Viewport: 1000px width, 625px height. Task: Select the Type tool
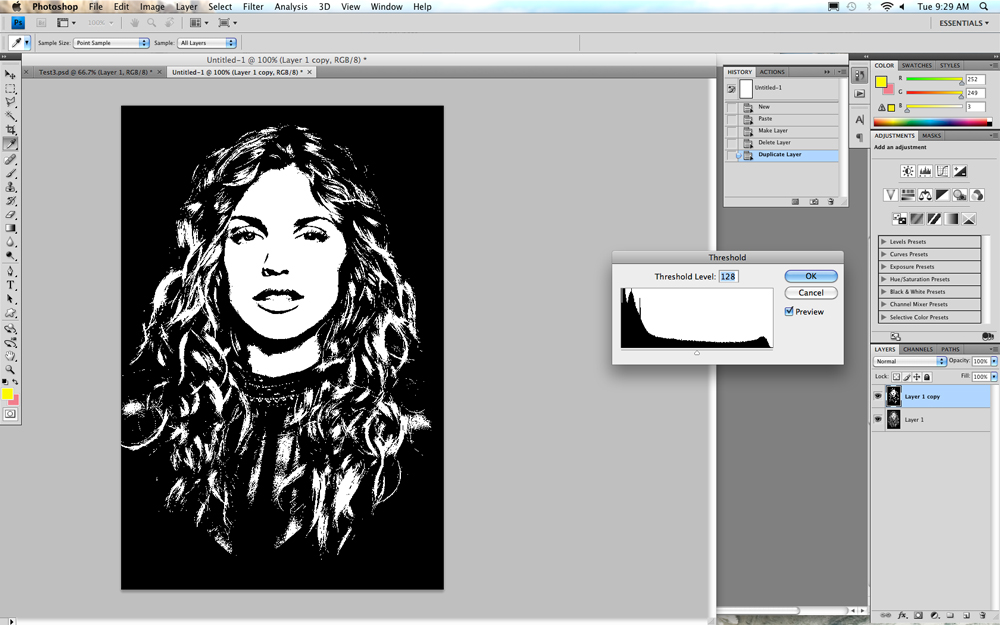10,285
